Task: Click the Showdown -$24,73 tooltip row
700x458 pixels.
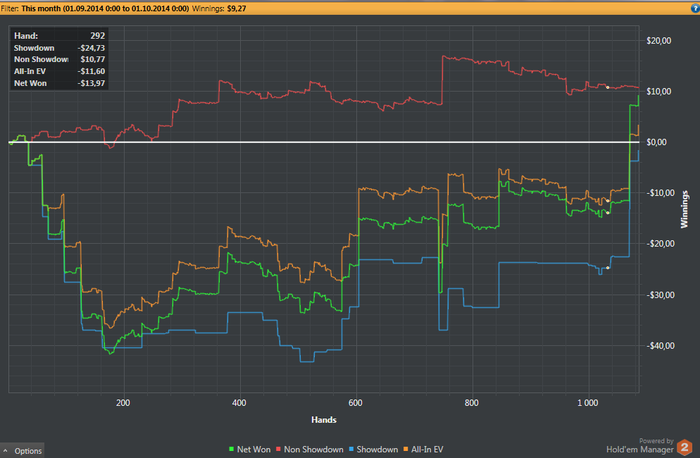Action: [x=59, y=48]
